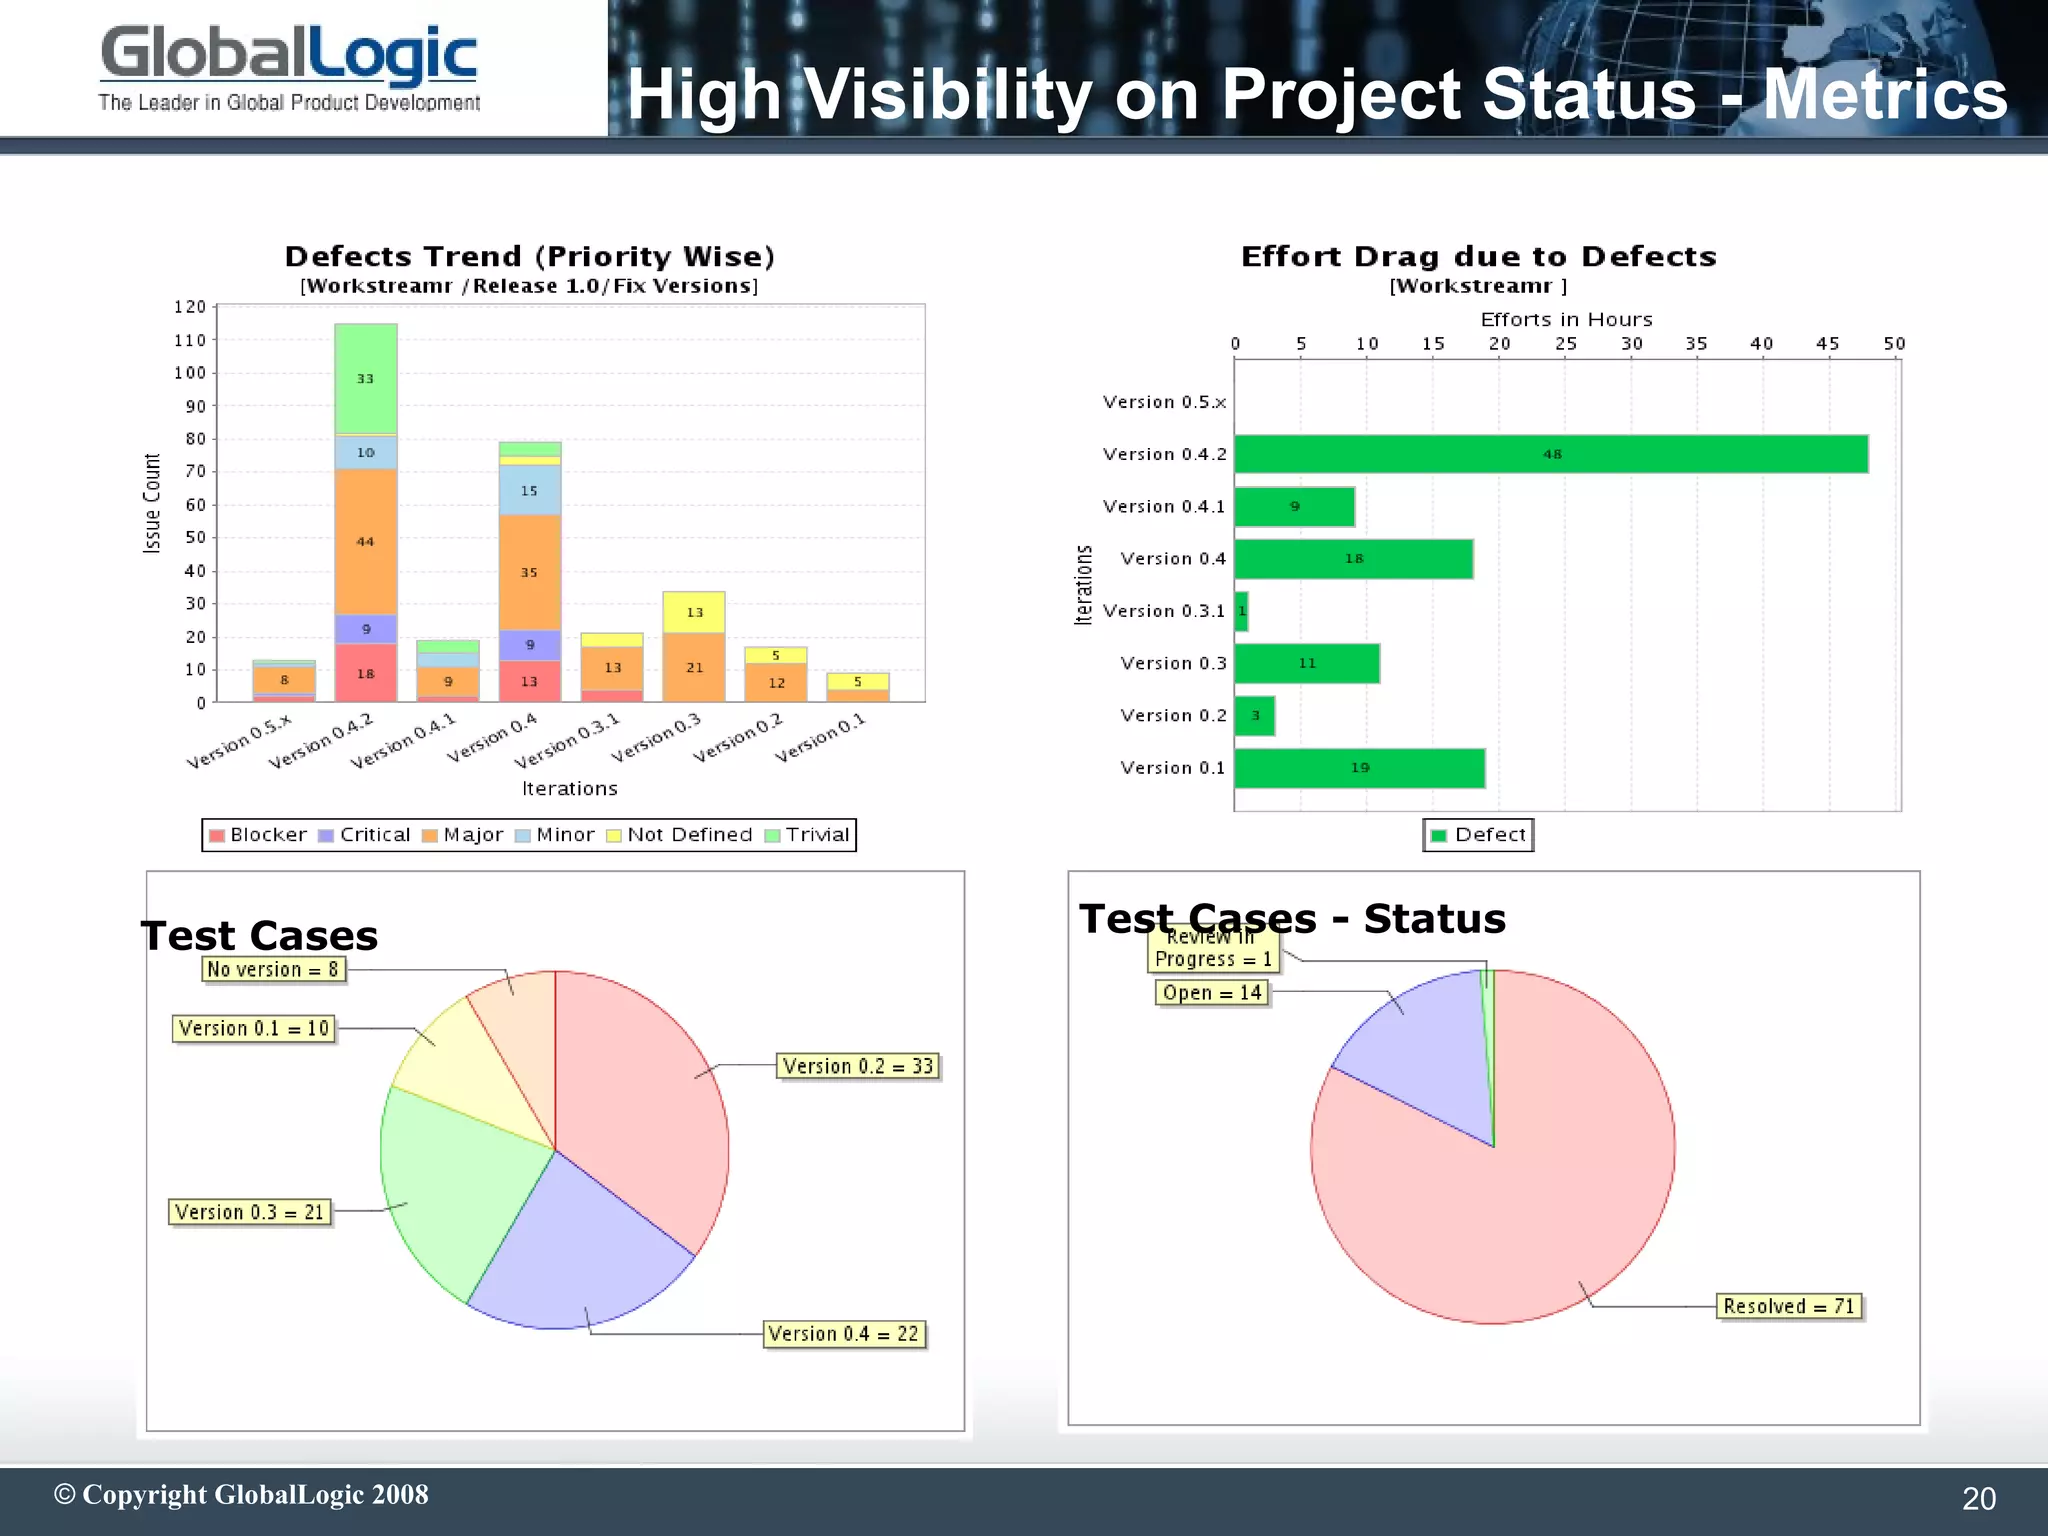
Task: Click the Trivial legend color swatch
Action: [x=772, y=836]
